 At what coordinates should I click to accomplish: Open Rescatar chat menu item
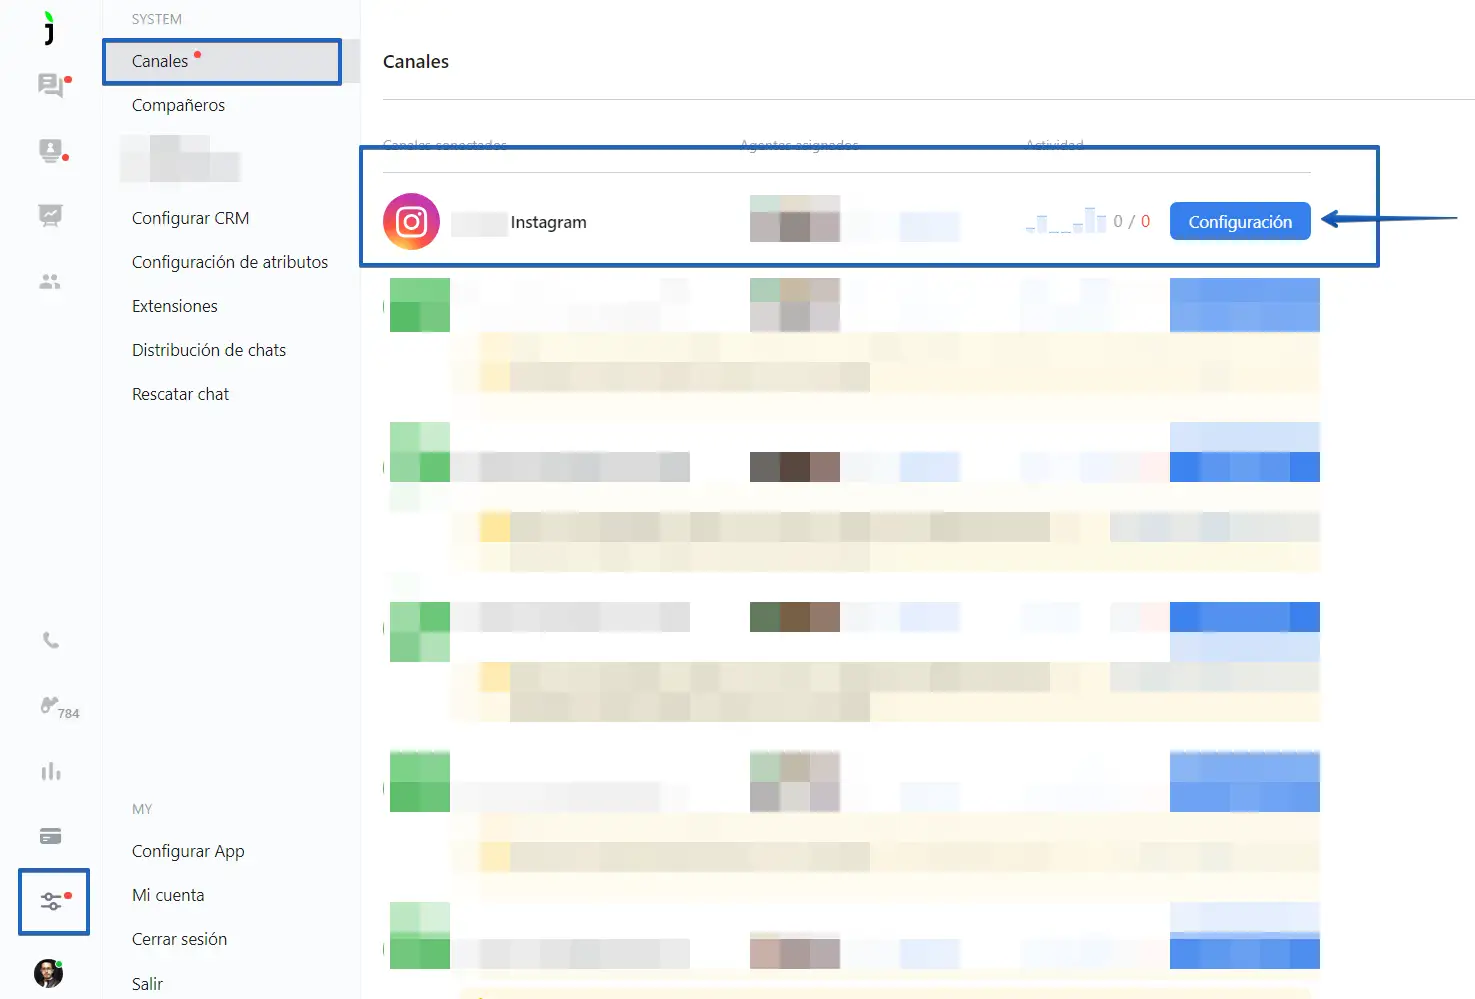point(180,394)
